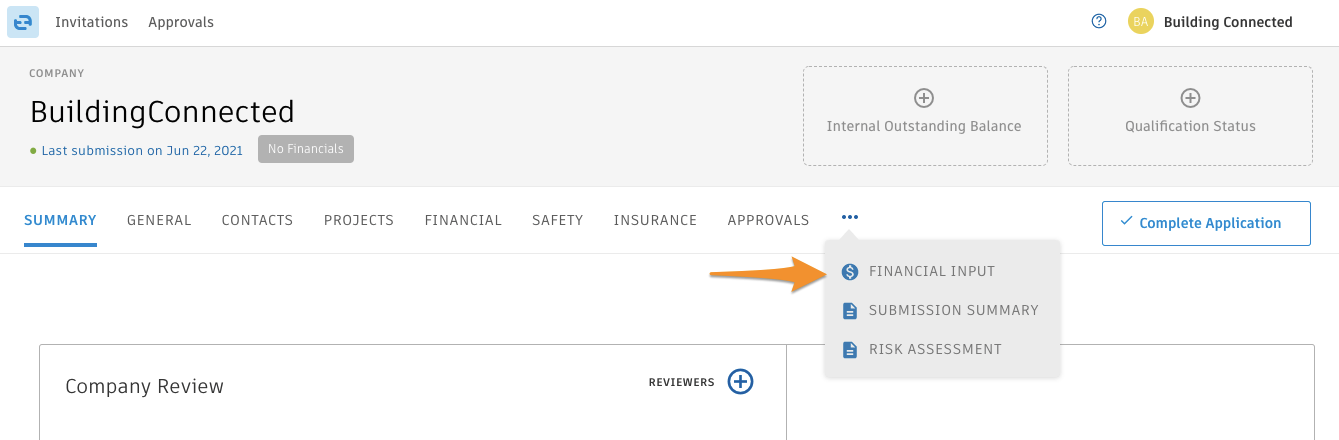Click the Financial Input dollar icon
This screenshot has width=1339, height=440.
[x=850, y=271]
